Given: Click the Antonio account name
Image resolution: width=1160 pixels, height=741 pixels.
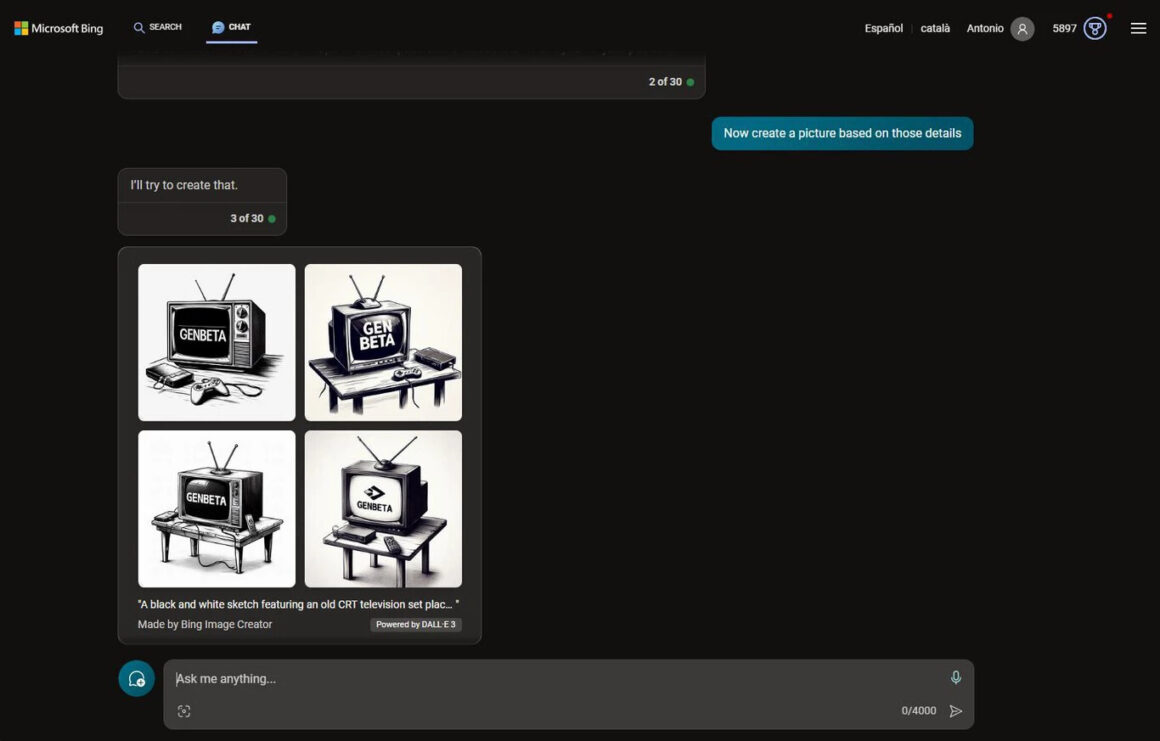Looking at the screenshot, I should tap(984, 29).
